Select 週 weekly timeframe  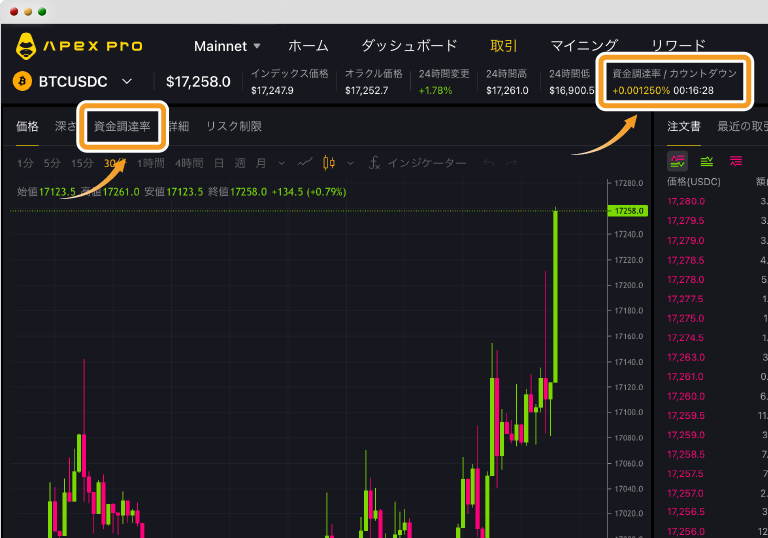coord(240,163)
